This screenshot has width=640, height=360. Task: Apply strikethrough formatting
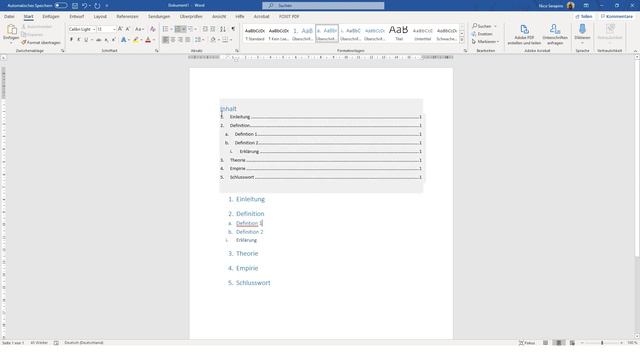click(x=98, y=40)
